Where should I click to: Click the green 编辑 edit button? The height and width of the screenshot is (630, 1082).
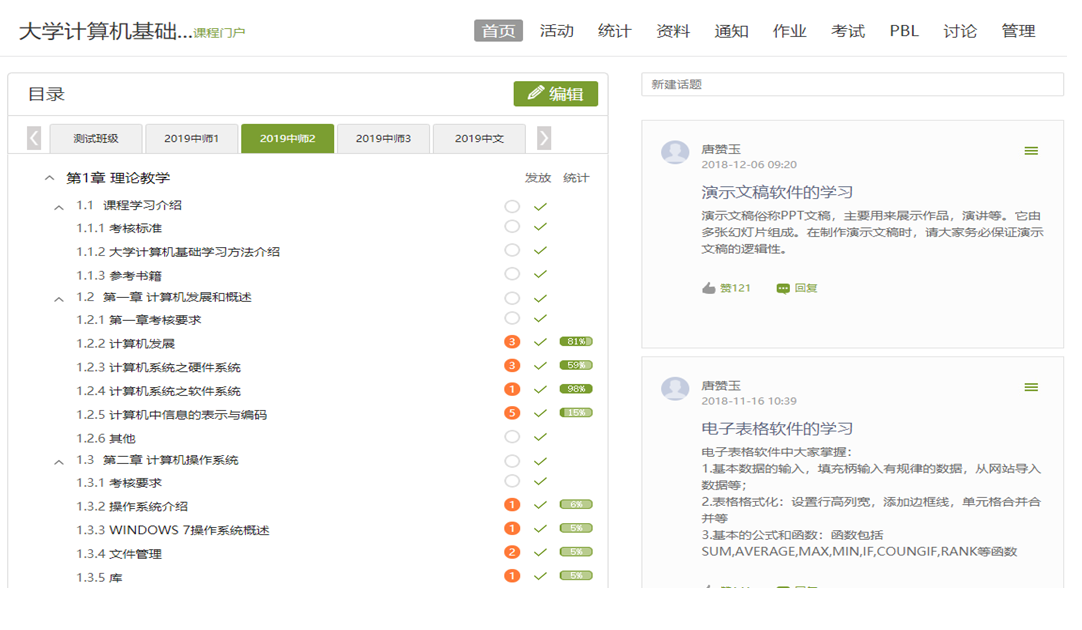pyautogui.click(x=555, y=94)
